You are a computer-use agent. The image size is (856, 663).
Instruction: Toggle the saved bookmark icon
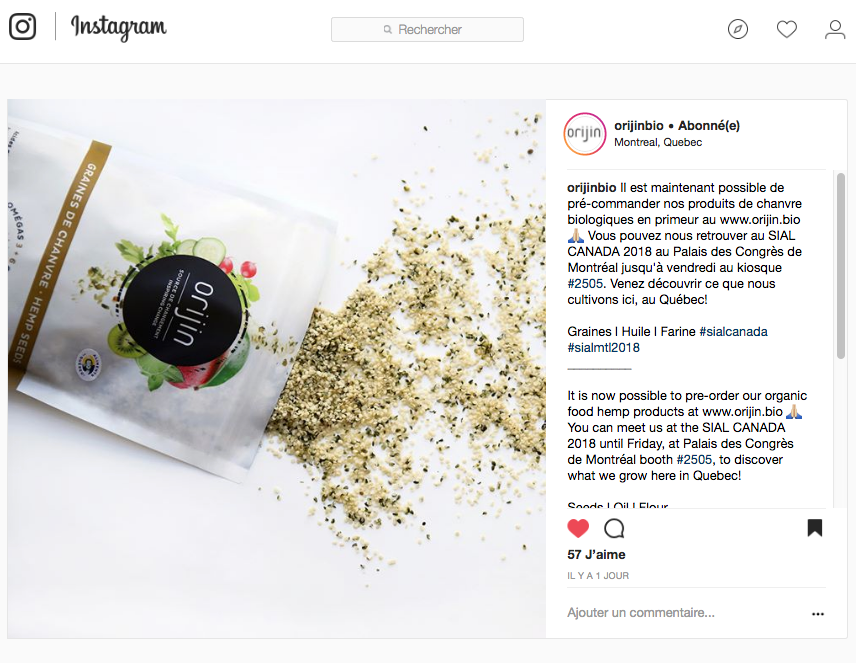815,528
